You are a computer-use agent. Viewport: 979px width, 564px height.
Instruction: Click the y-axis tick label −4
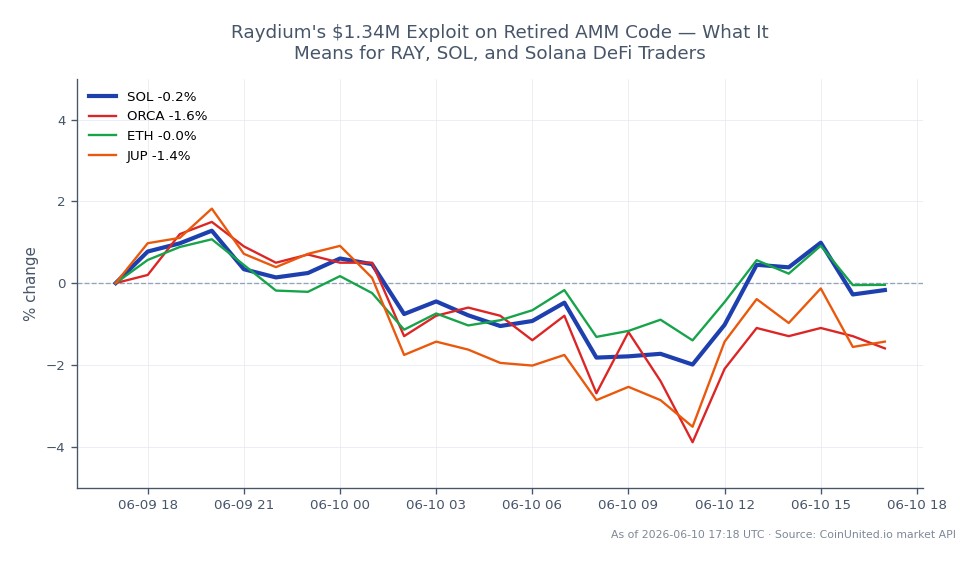click(56, 447)
